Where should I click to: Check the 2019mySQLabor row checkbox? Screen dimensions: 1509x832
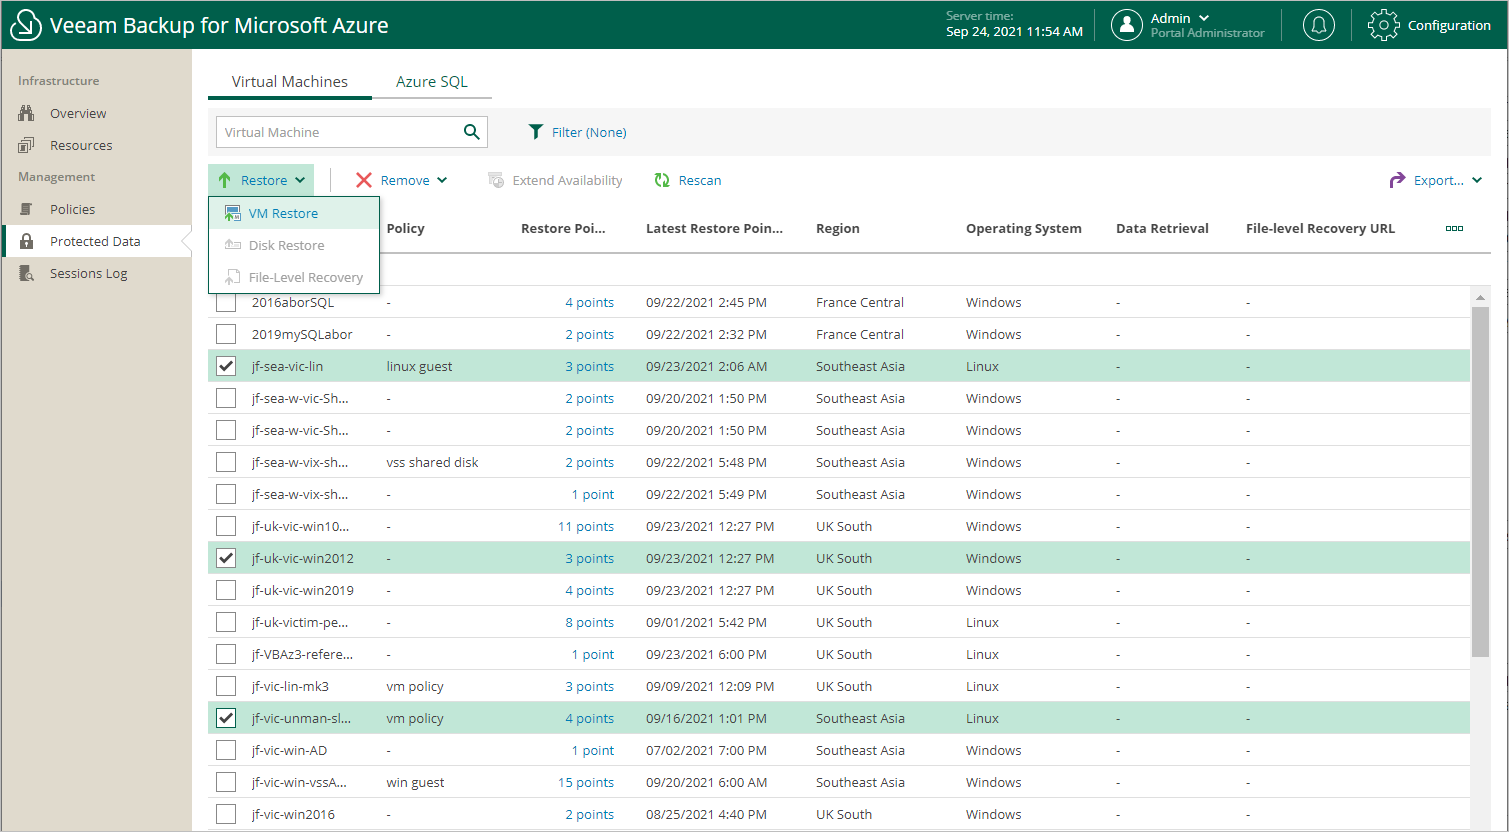click(x=226, y=334)
